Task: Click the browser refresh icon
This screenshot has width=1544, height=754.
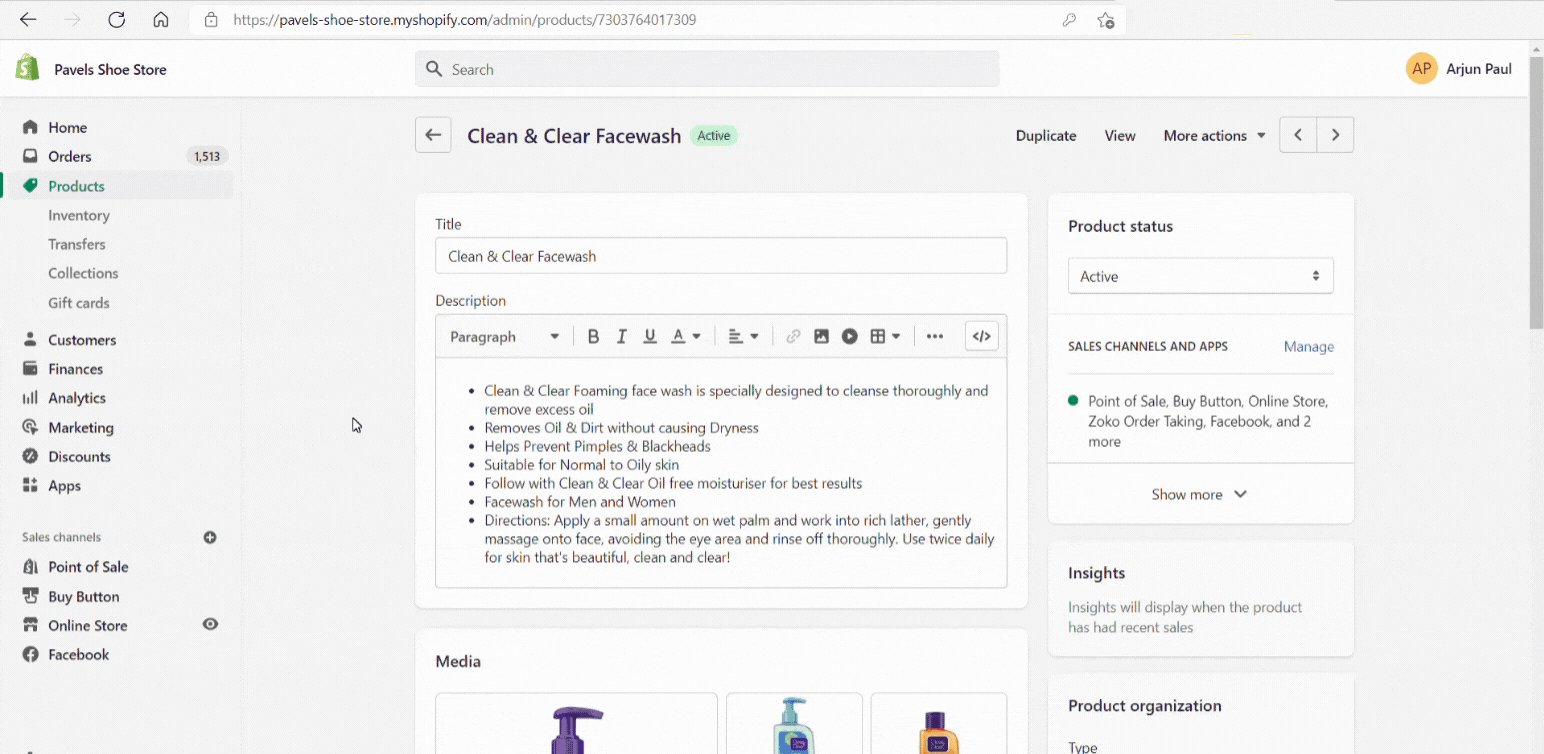Action: point(116,20)
